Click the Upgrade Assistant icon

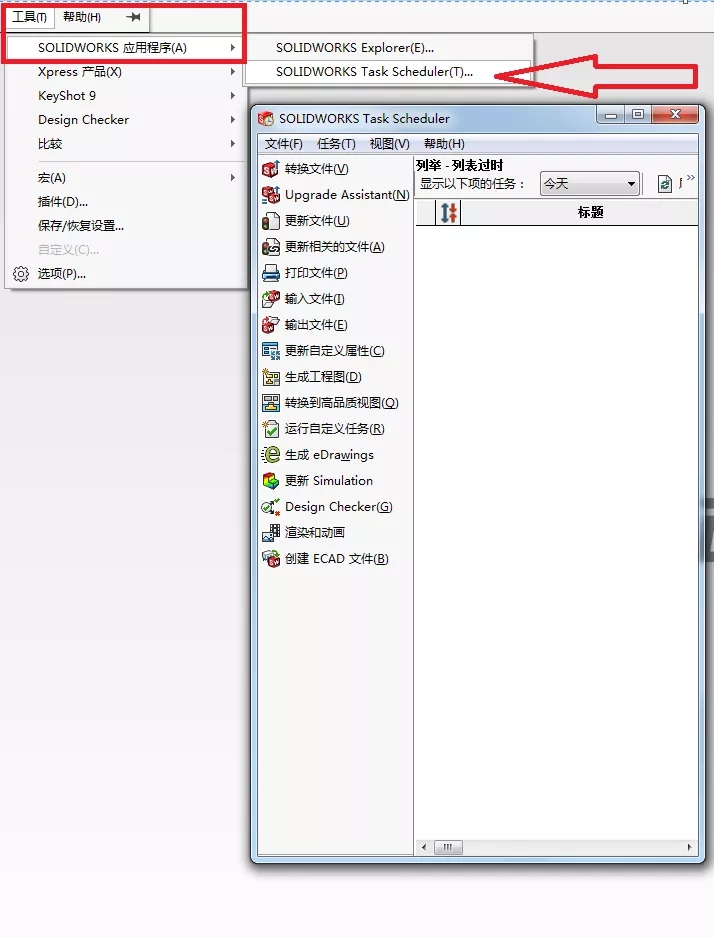(270, 195)
